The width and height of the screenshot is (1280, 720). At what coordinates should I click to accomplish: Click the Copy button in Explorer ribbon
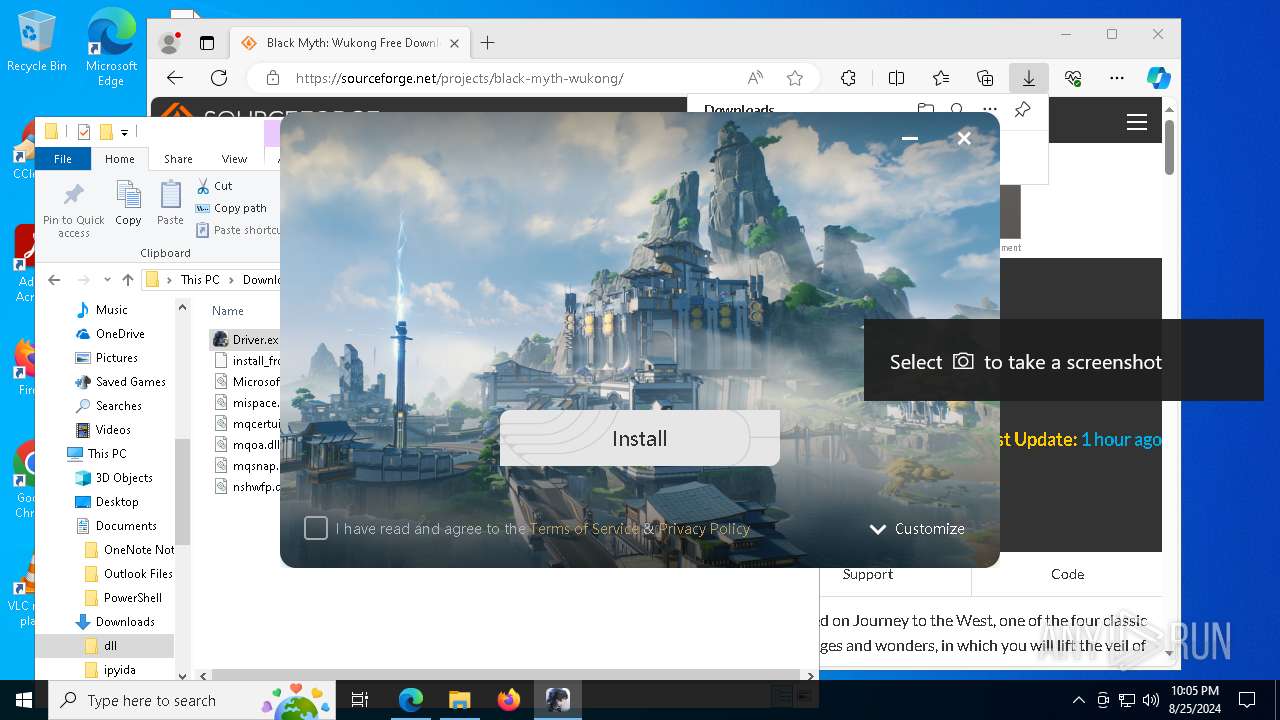click(x=128, y=204)
